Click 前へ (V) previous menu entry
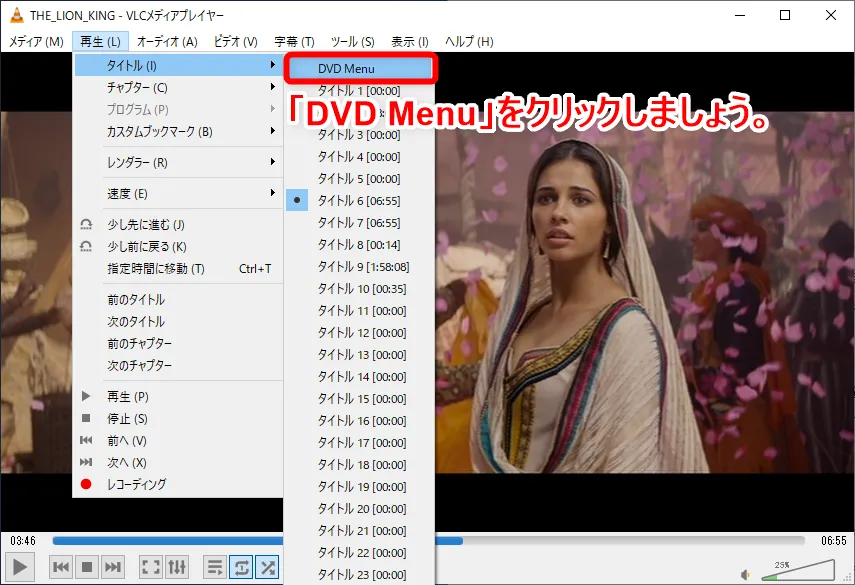The width and height of the screenshot is (855, 585). 178,441
